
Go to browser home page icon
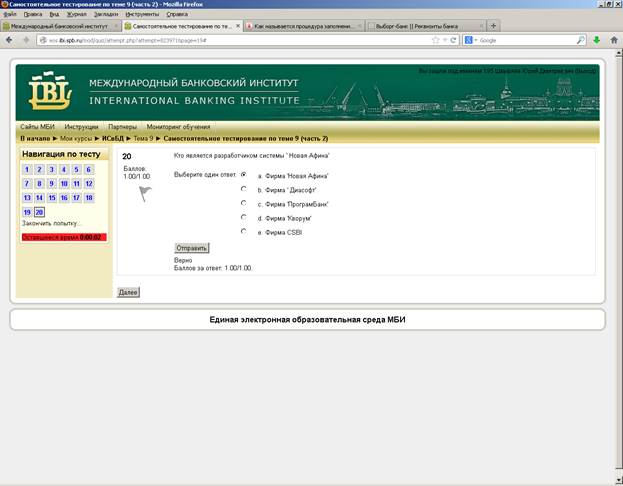tap(614, 40)
